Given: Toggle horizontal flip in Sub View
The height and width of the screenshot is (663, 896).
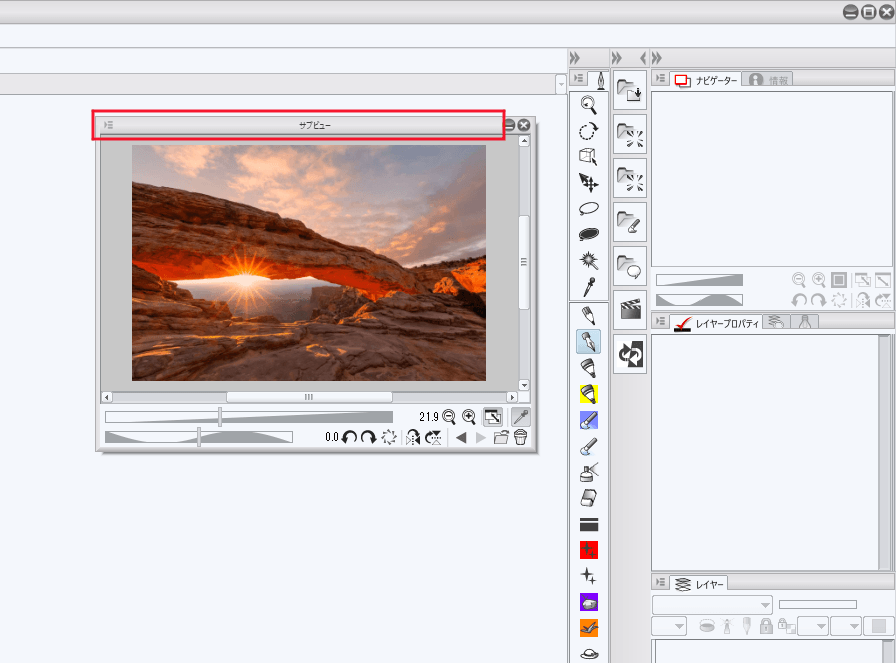Looking at the screenshot, I should pyautogui.click(x=413, y=437).
